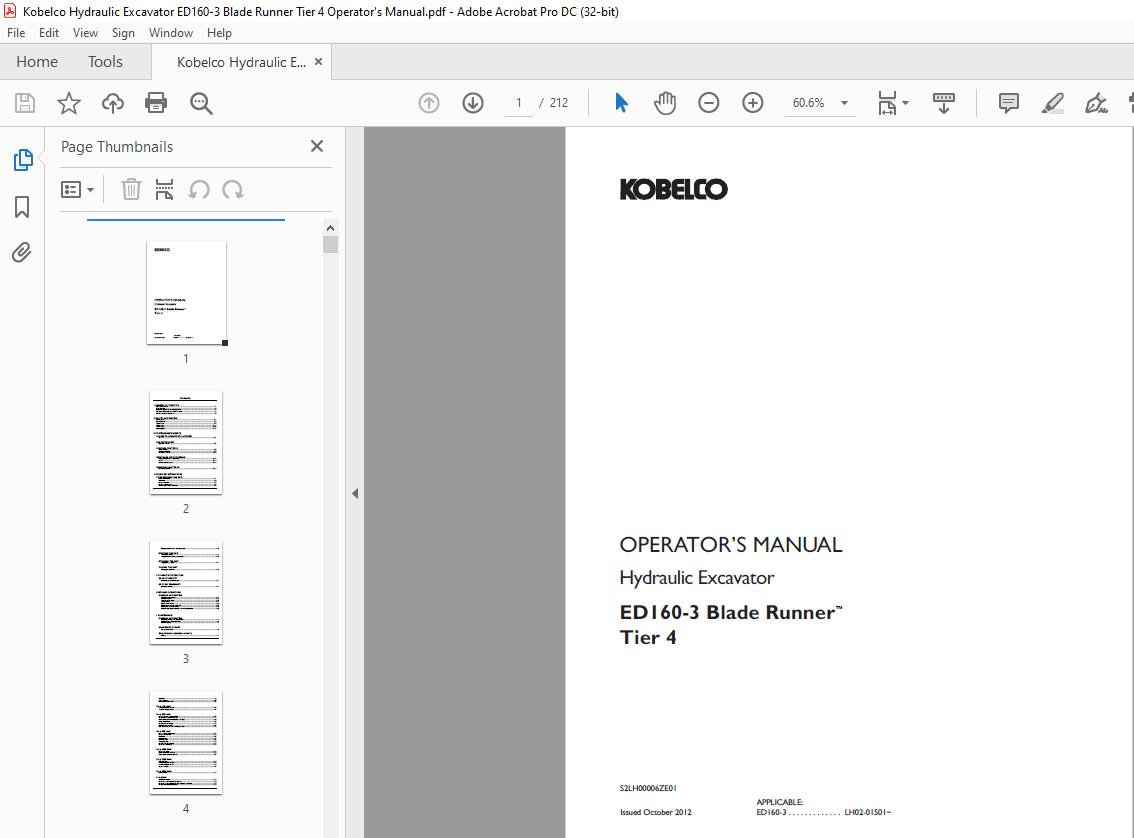
Task: Select the Highlight text tool
Action: 1053,103
